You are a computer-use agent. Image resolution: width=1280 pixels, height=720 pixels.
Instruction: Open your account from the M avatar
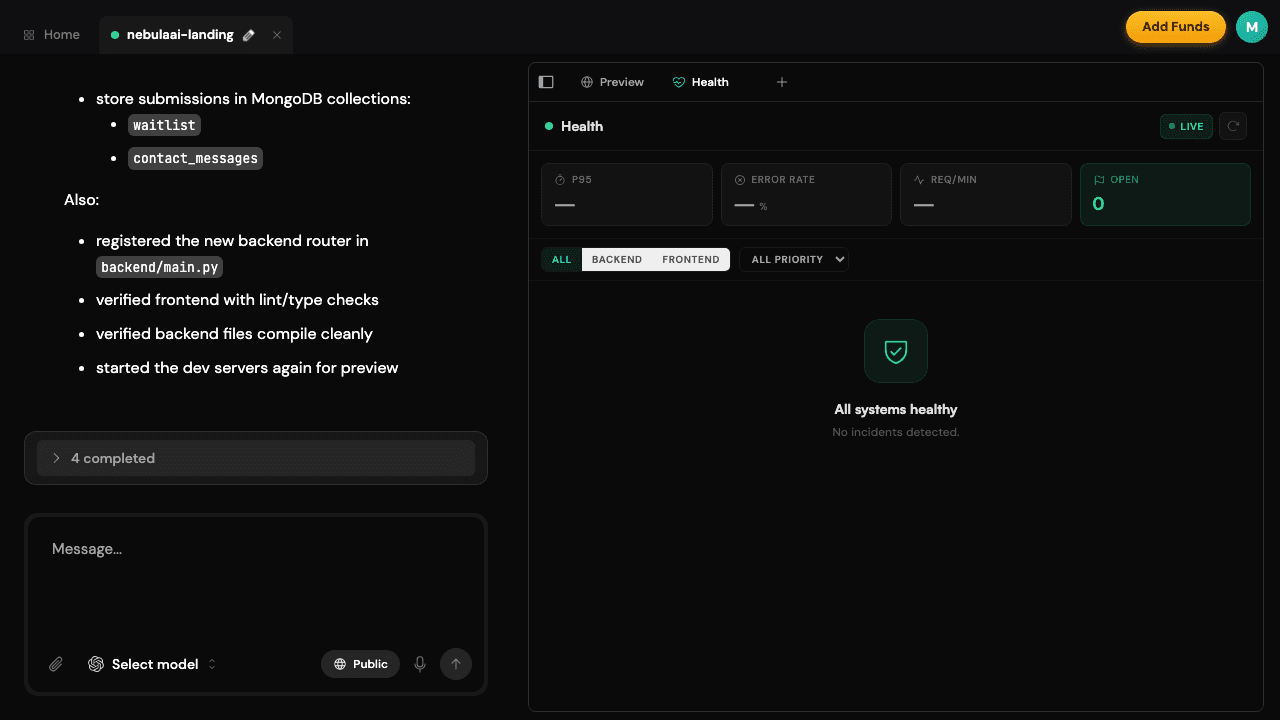click(x=1251, y=26)
